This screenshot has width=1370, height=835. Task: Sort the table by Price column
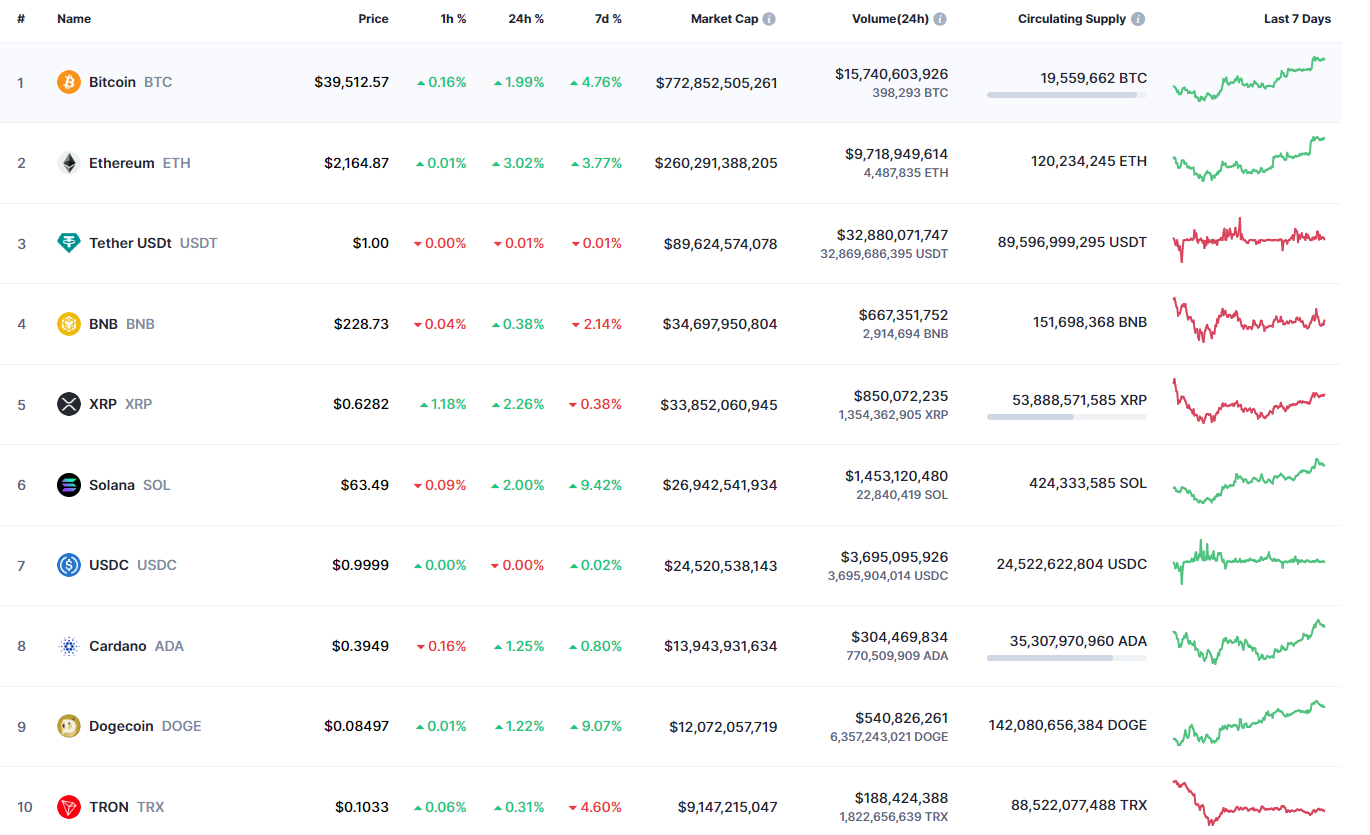point(373,19)
